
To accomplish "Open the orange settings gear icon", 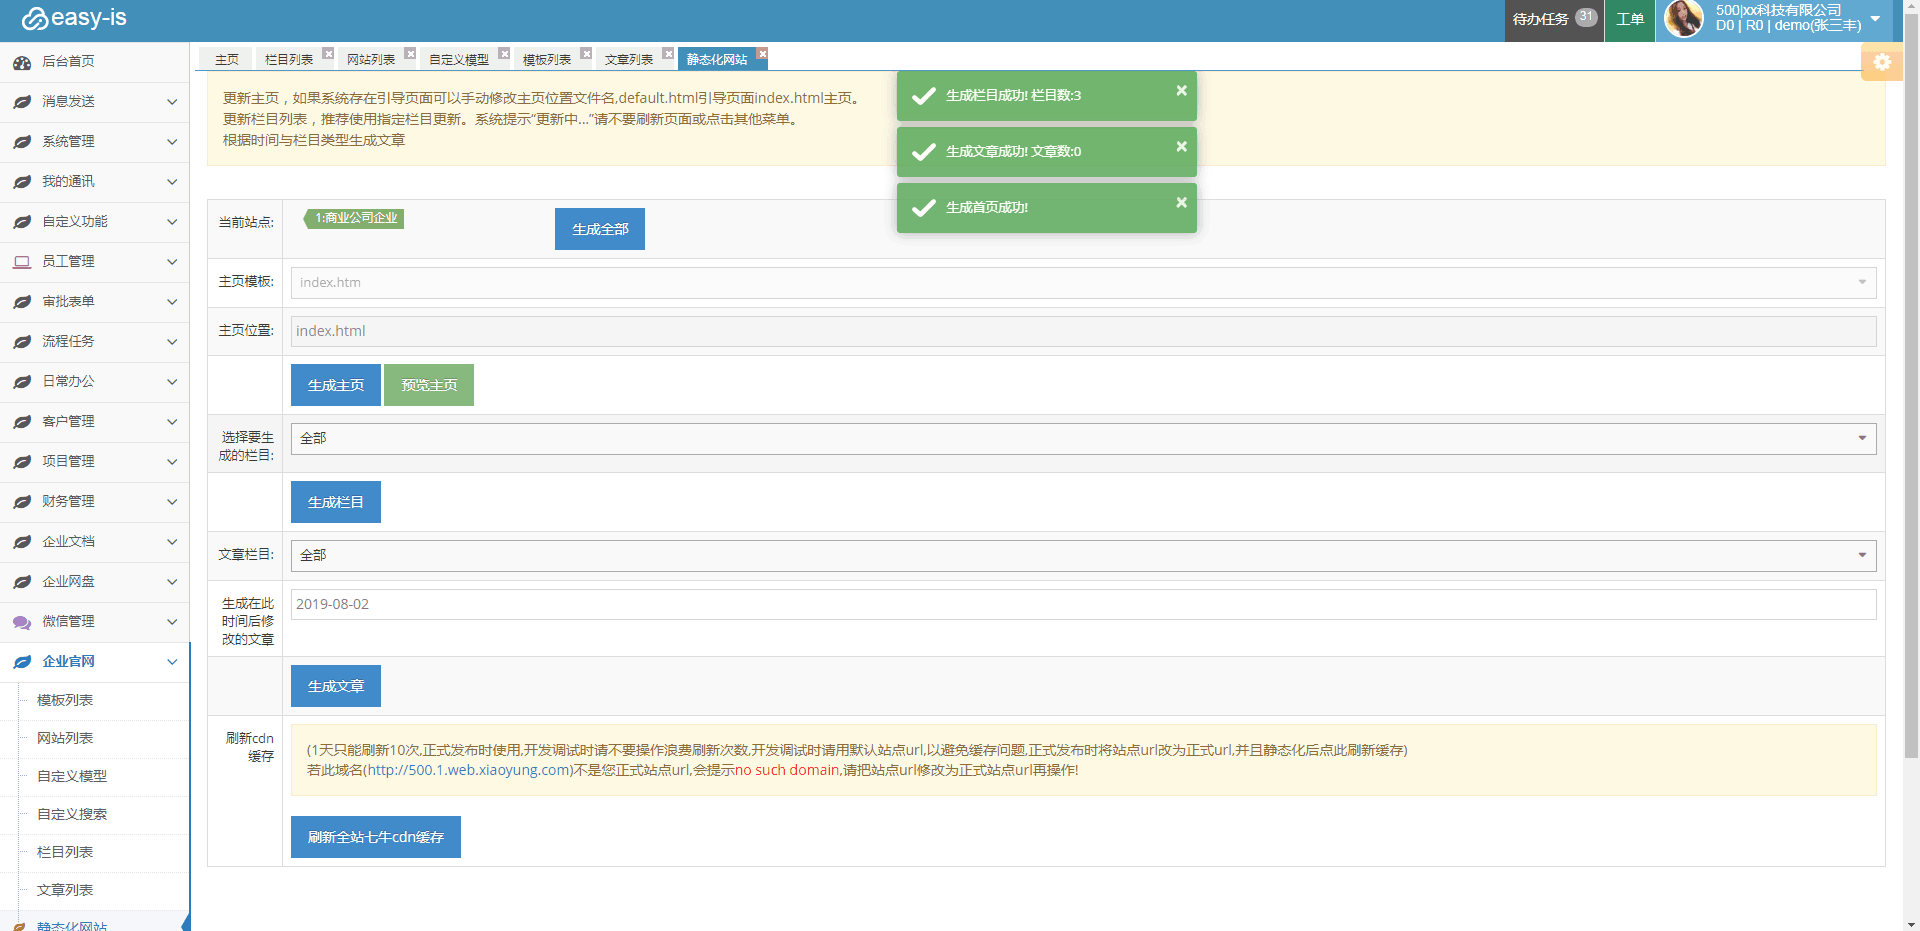I will pos(1882,62).
